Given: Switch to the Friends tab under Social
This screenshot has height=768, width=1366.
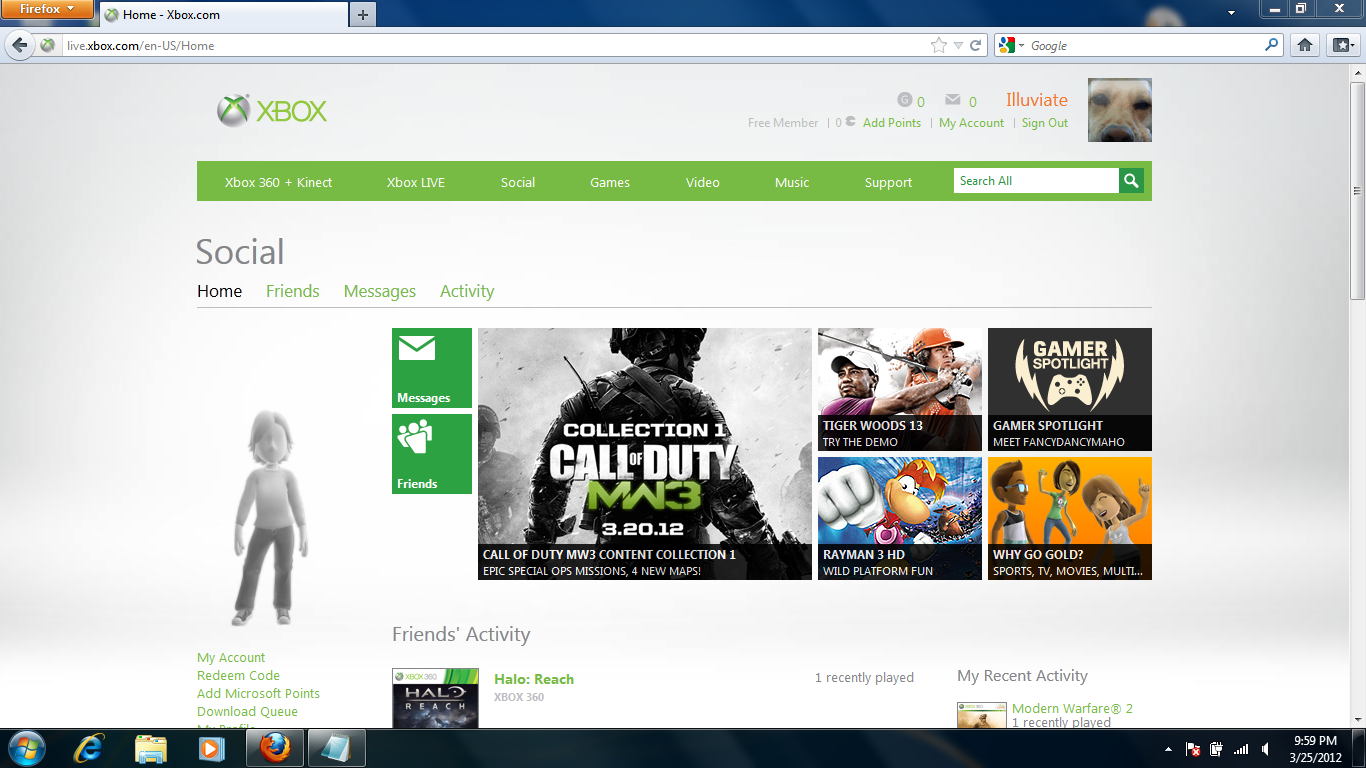Looking at the screenshot, I should (x=293, y=291).
